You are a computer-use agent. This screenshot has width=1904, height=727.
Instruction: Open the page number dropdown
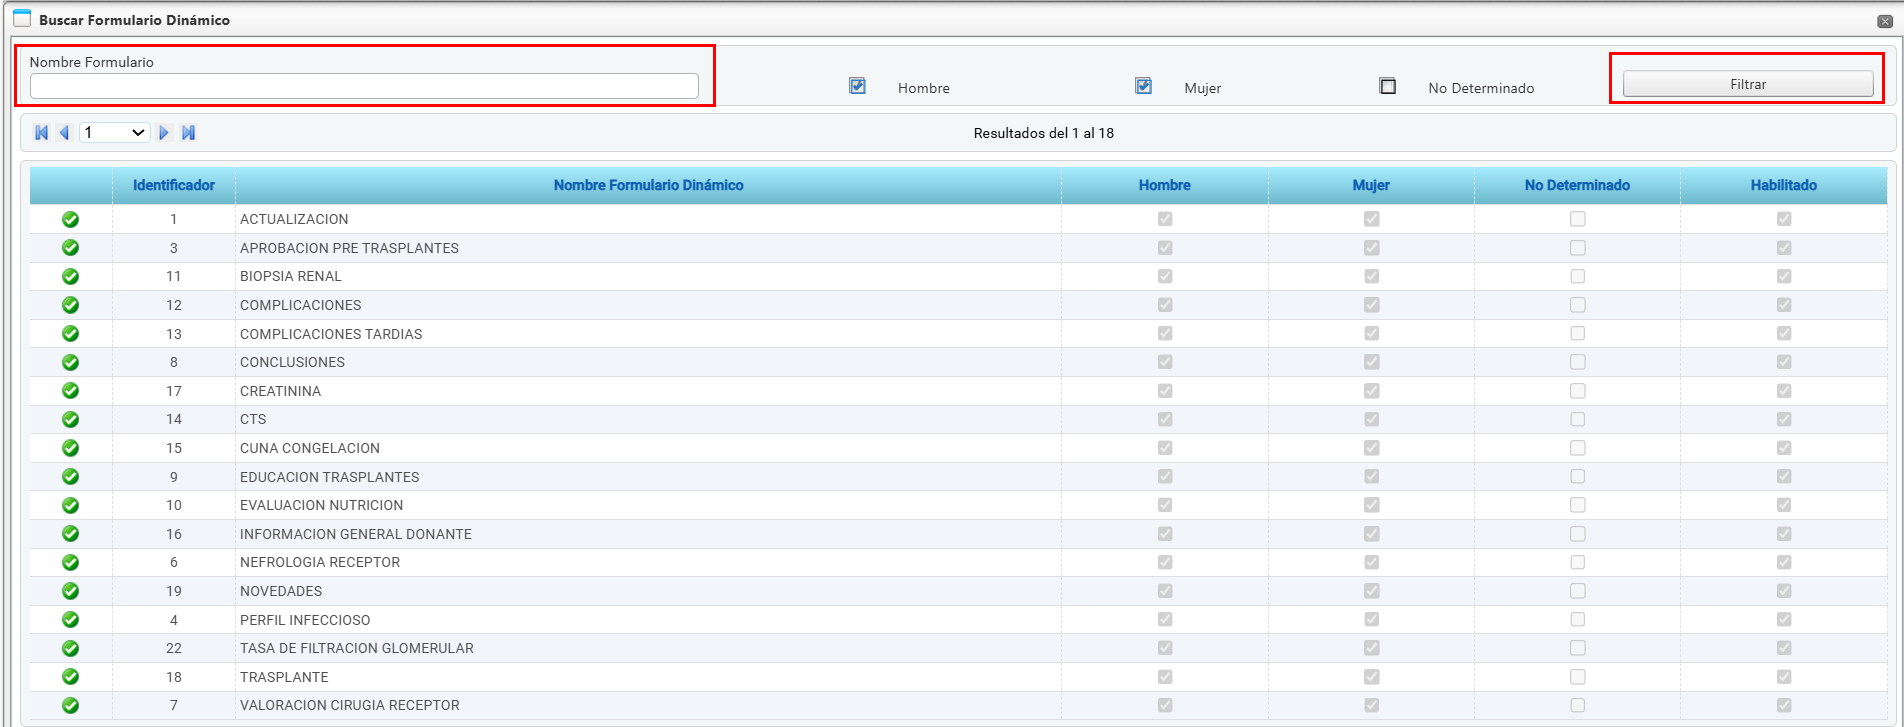tap(115, 133)
